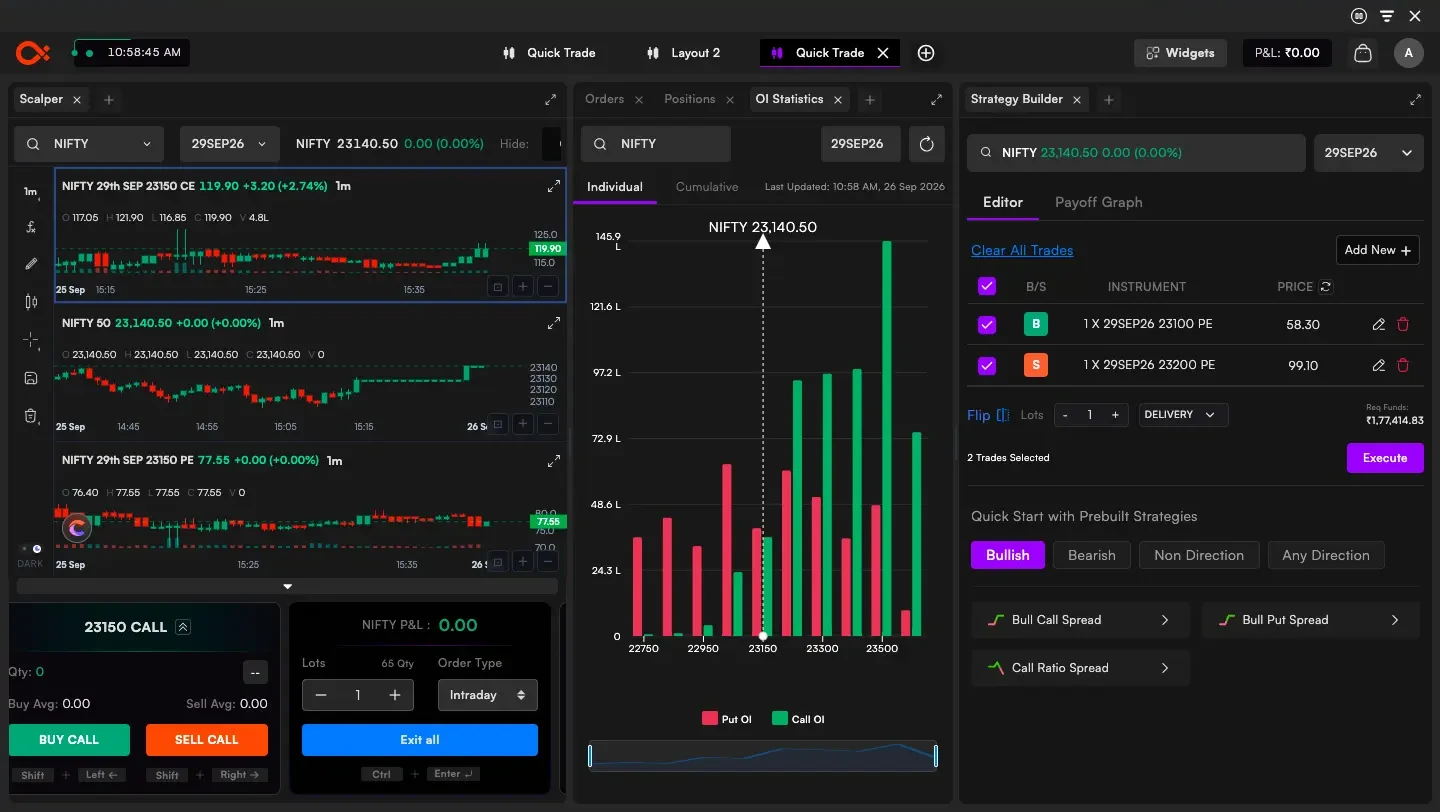This screenshot has width=1440, height=812.
Task: Open Strategy Builder 29SEP26 expiry dropdown
Action: click(x=1368, y=153)
